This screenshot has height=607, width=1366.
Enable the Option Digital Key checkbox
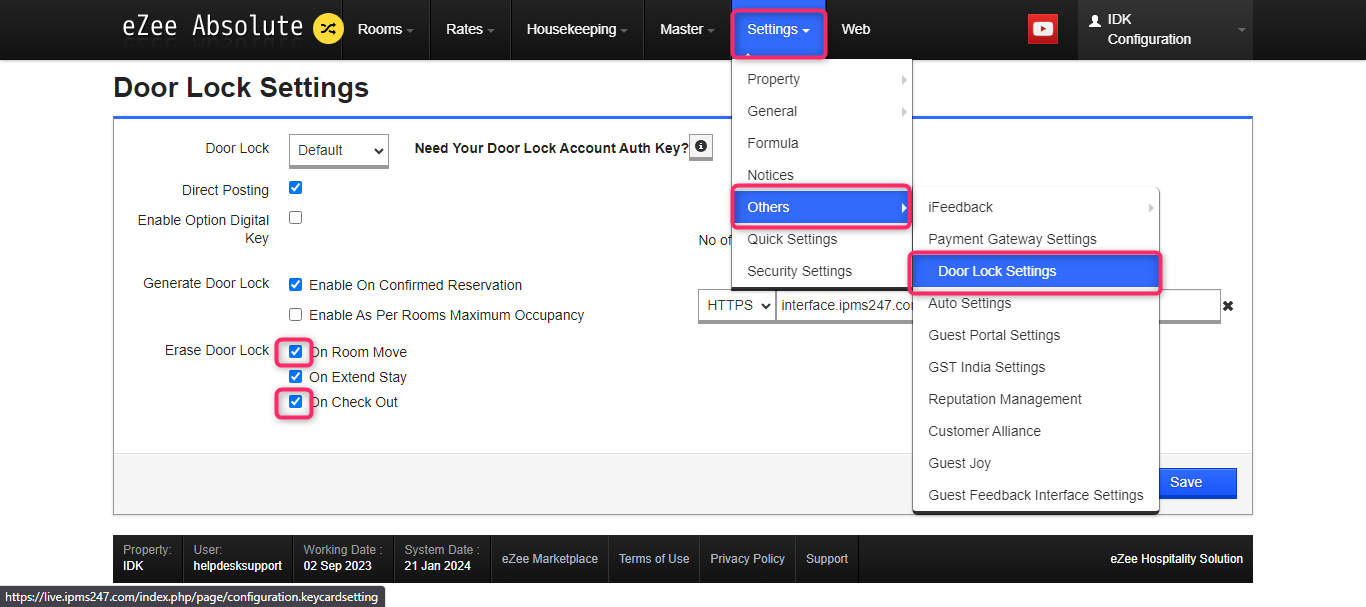295,217
